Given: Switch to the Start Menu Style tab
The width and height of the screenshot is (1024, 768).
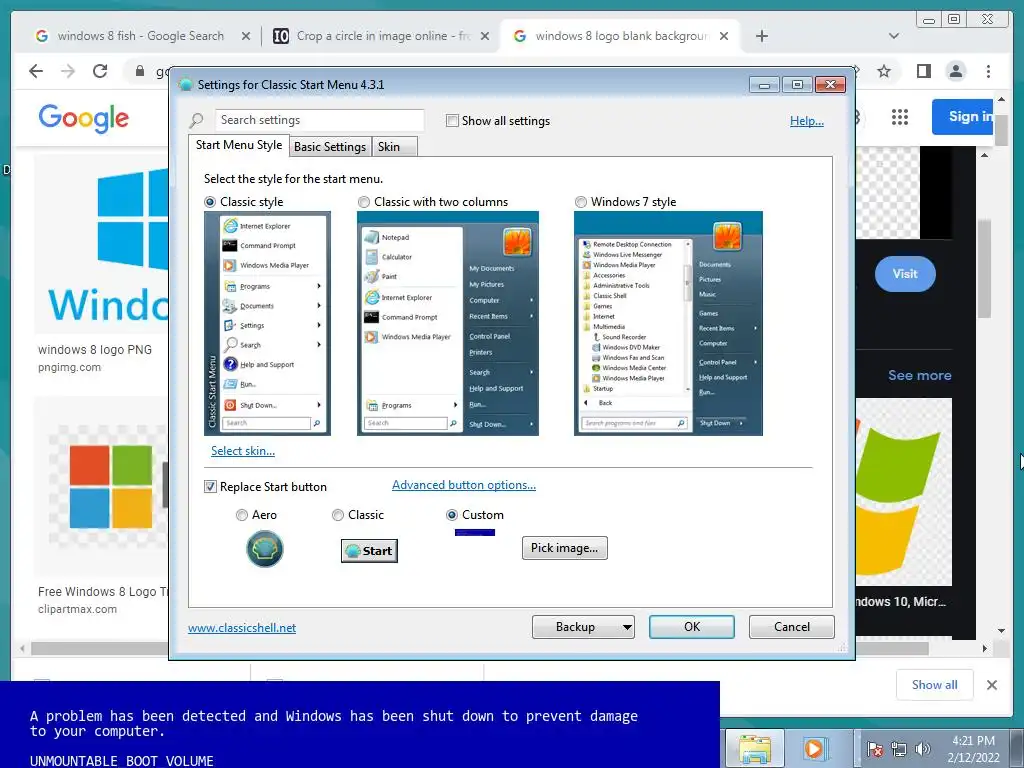Looking at the screenshot, I should pyautogui.click(x=239, y=145).
